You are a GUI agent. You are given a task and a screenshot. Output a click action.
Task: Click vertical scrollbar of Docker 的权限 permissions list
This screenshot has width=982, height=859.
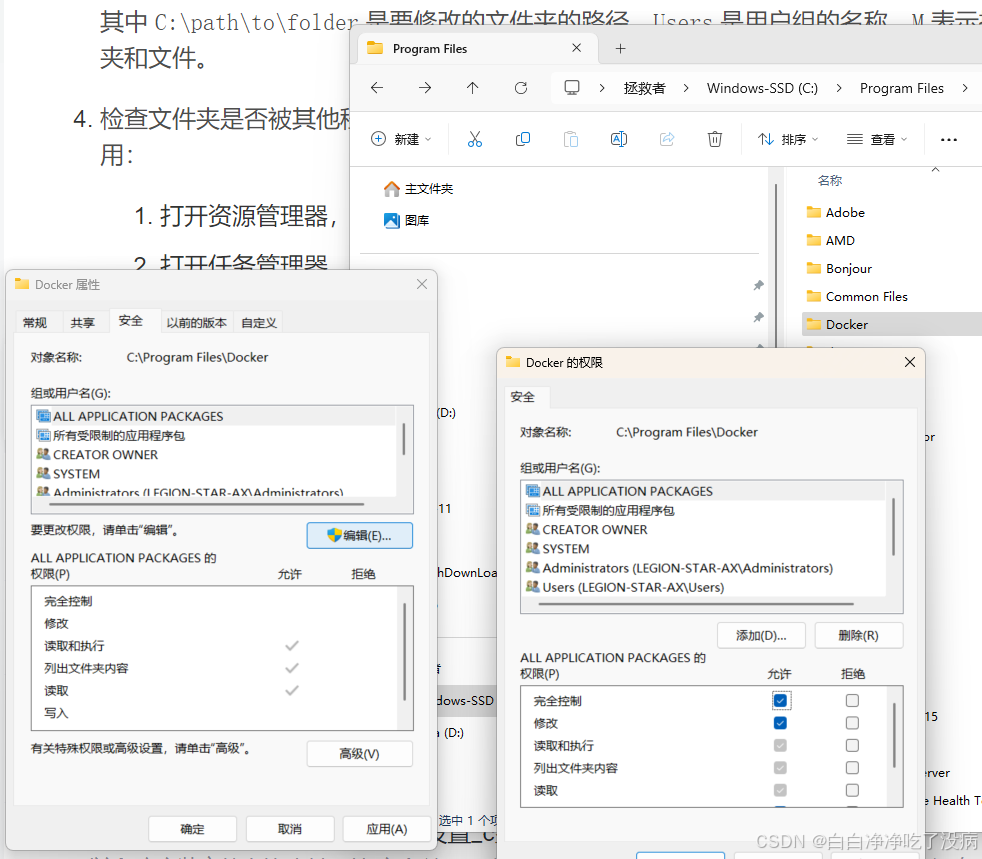[894, 735]
